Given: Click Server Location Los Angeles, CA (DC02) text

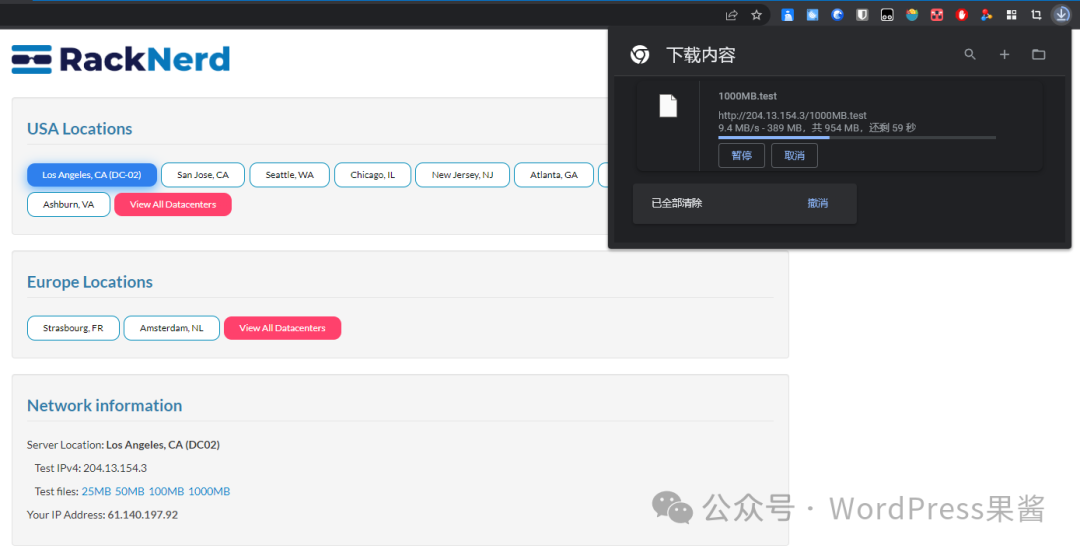Looking at the screenshot, I should [123, 445].
